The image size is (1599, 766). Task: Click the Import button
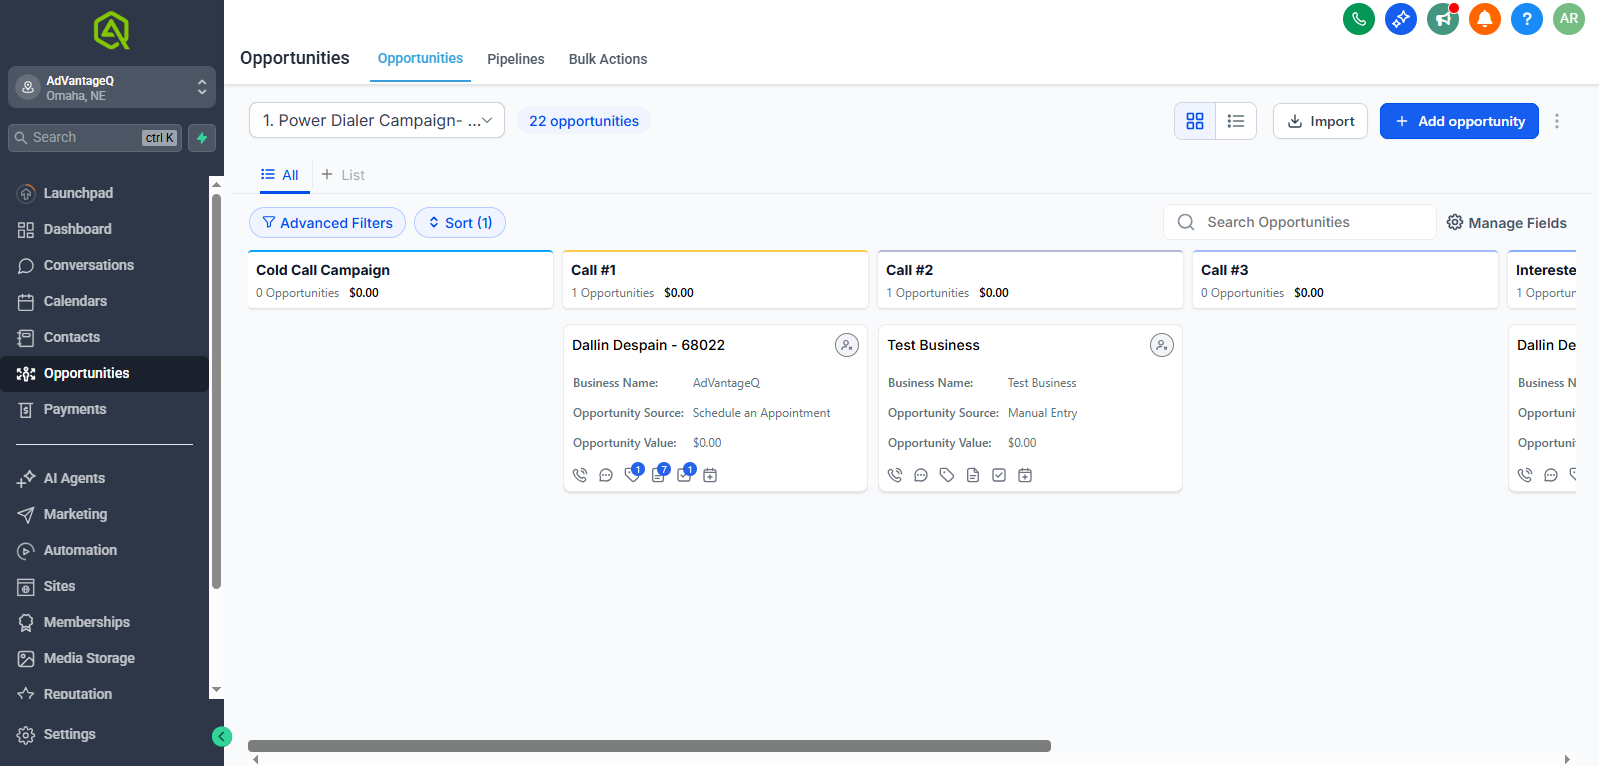pos(1320,121)
